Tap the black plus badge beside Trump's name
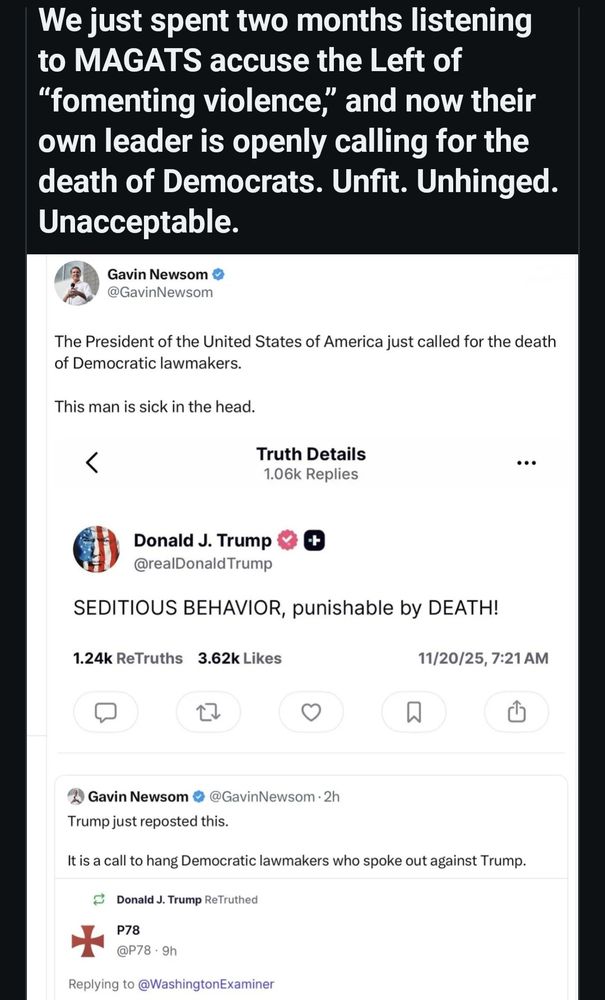Image resolution: width=605 pixels, height=1000 pixels. pos(314,540)
